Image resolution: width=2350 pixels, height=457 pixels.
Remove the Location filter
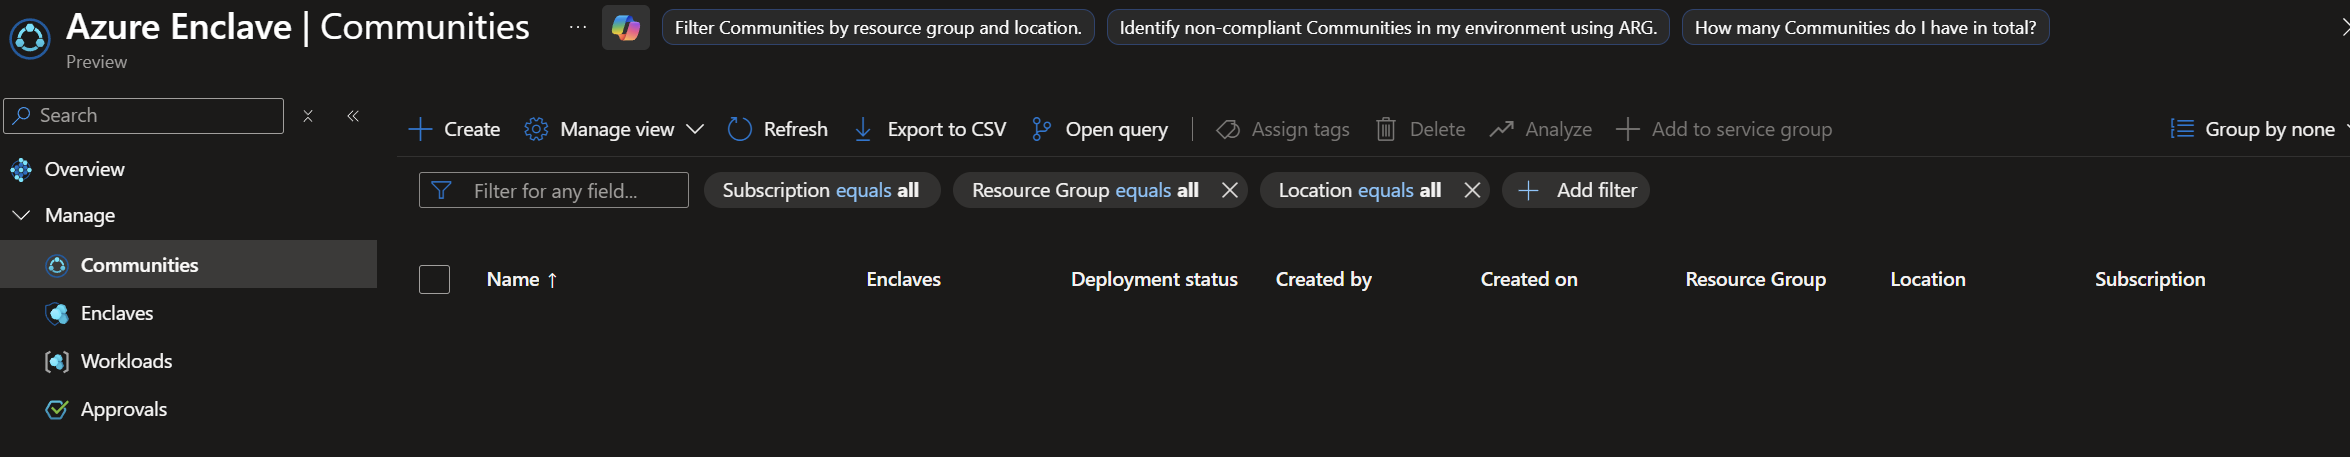(1472, 190)
